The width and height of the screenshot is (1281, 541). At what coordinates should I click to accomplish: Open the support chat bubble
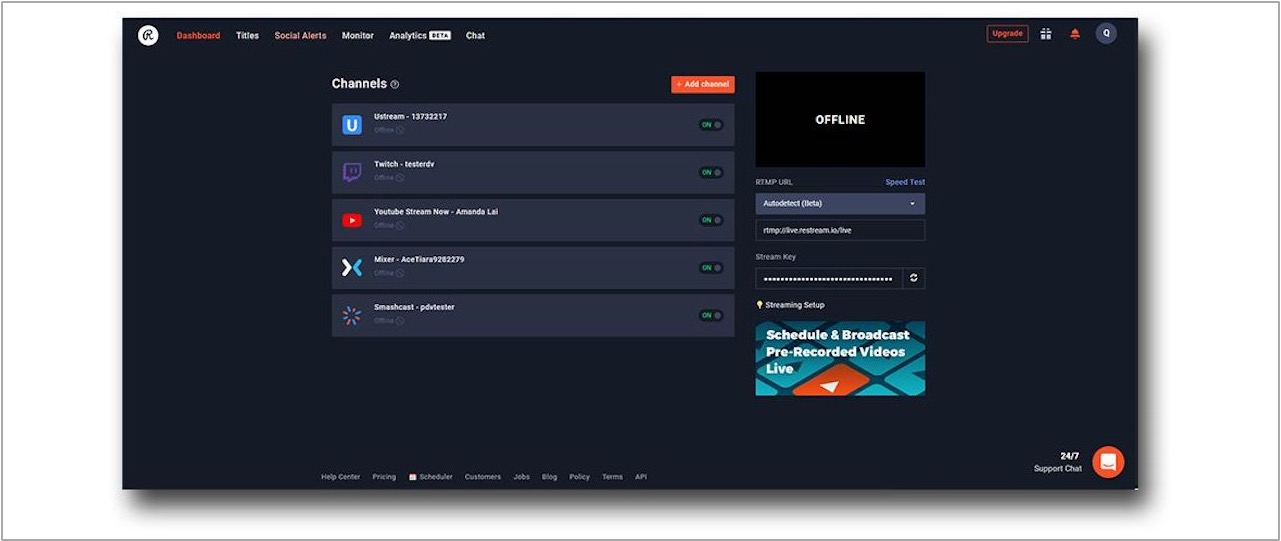coord(1108,462)
